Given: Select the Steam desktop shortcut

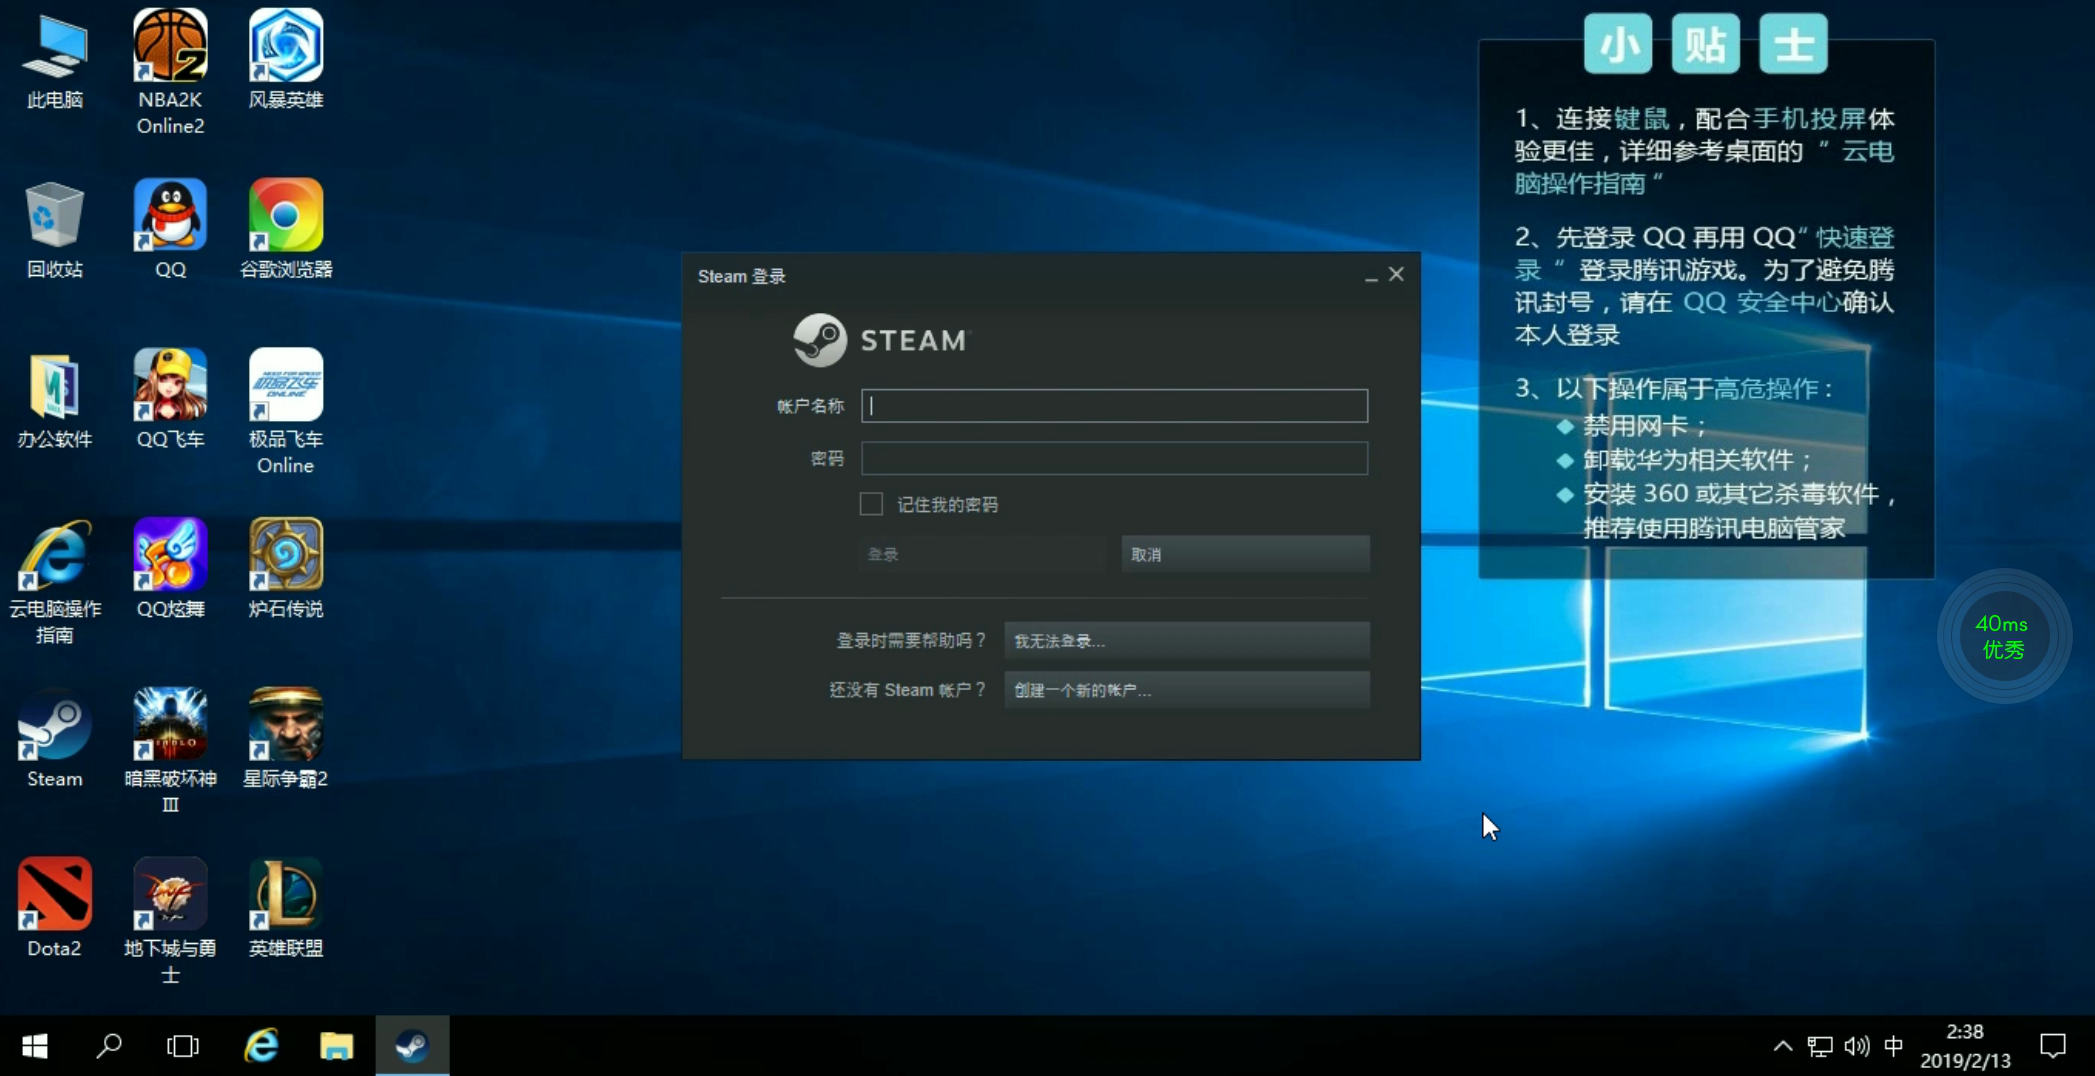Looking at the screenshot, I should (54, 738).
